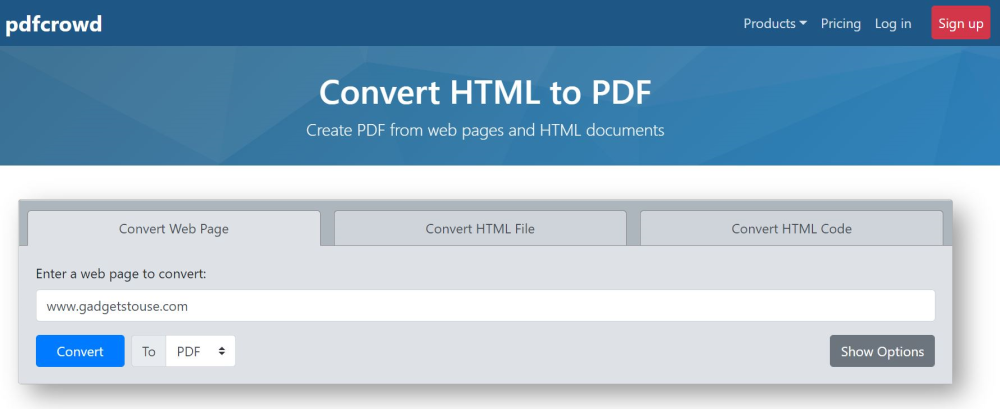Expand settings with Show Options
This screenshot has width=1000, height=409.
coord(882,351)
